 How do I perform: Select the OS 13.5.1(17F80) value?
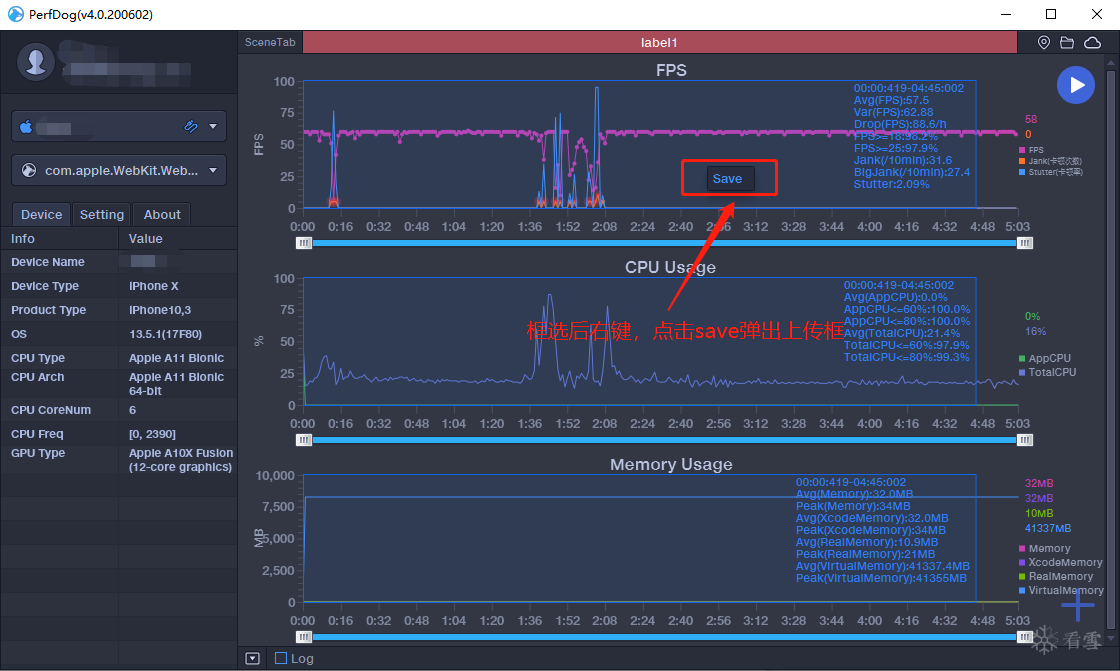point(165,334)
